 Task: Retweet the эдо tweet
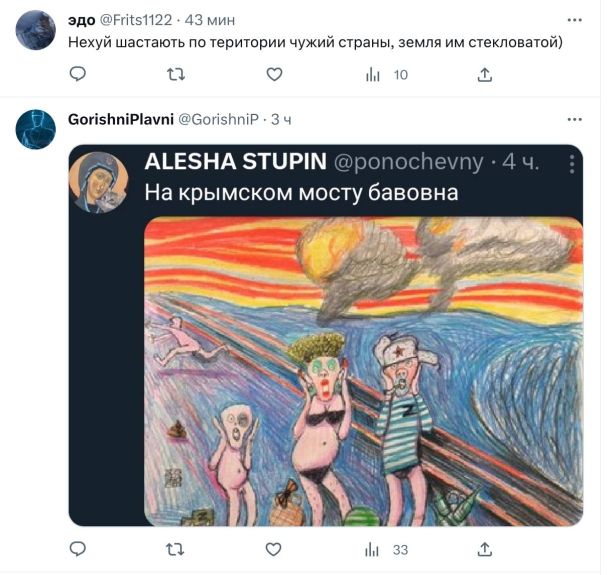[175, 74]
